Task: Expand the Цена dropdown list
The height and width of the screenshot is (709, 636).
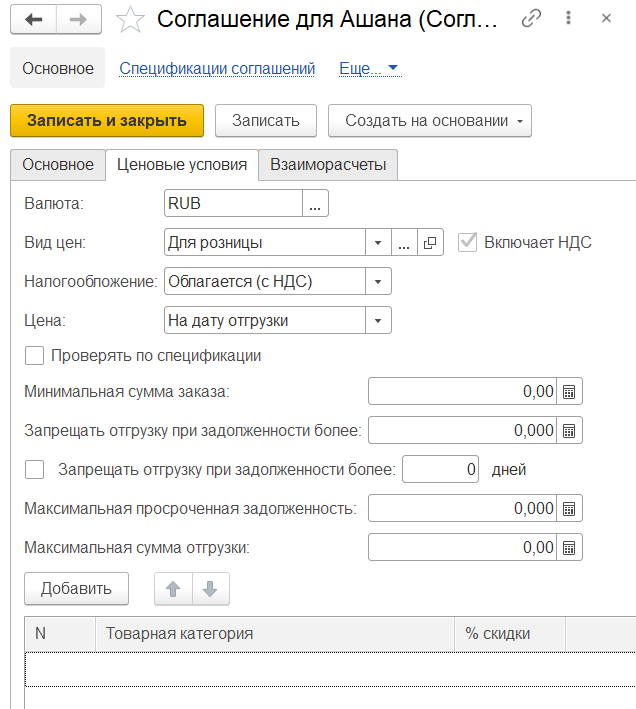Action: pyautogui.click(x=378, y=321)
